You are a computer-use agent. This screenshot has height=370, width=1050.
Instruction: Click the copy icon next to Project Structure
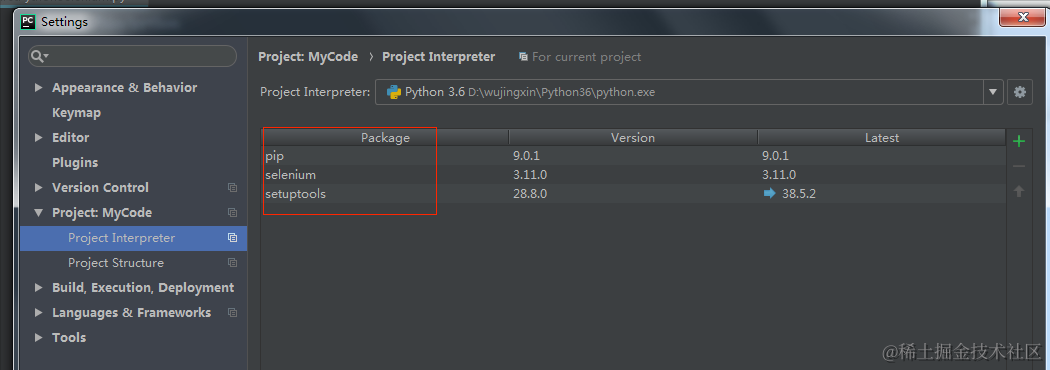tap(232, 263)
